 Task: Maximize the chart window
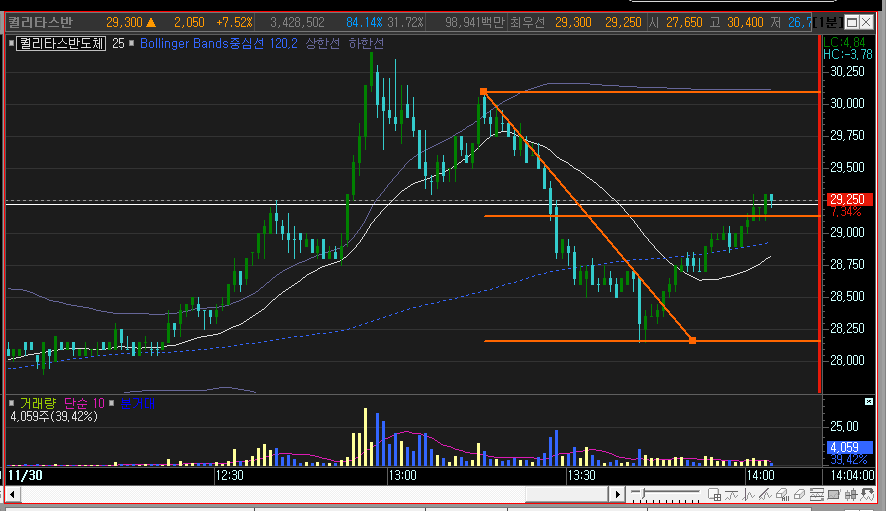852,23
